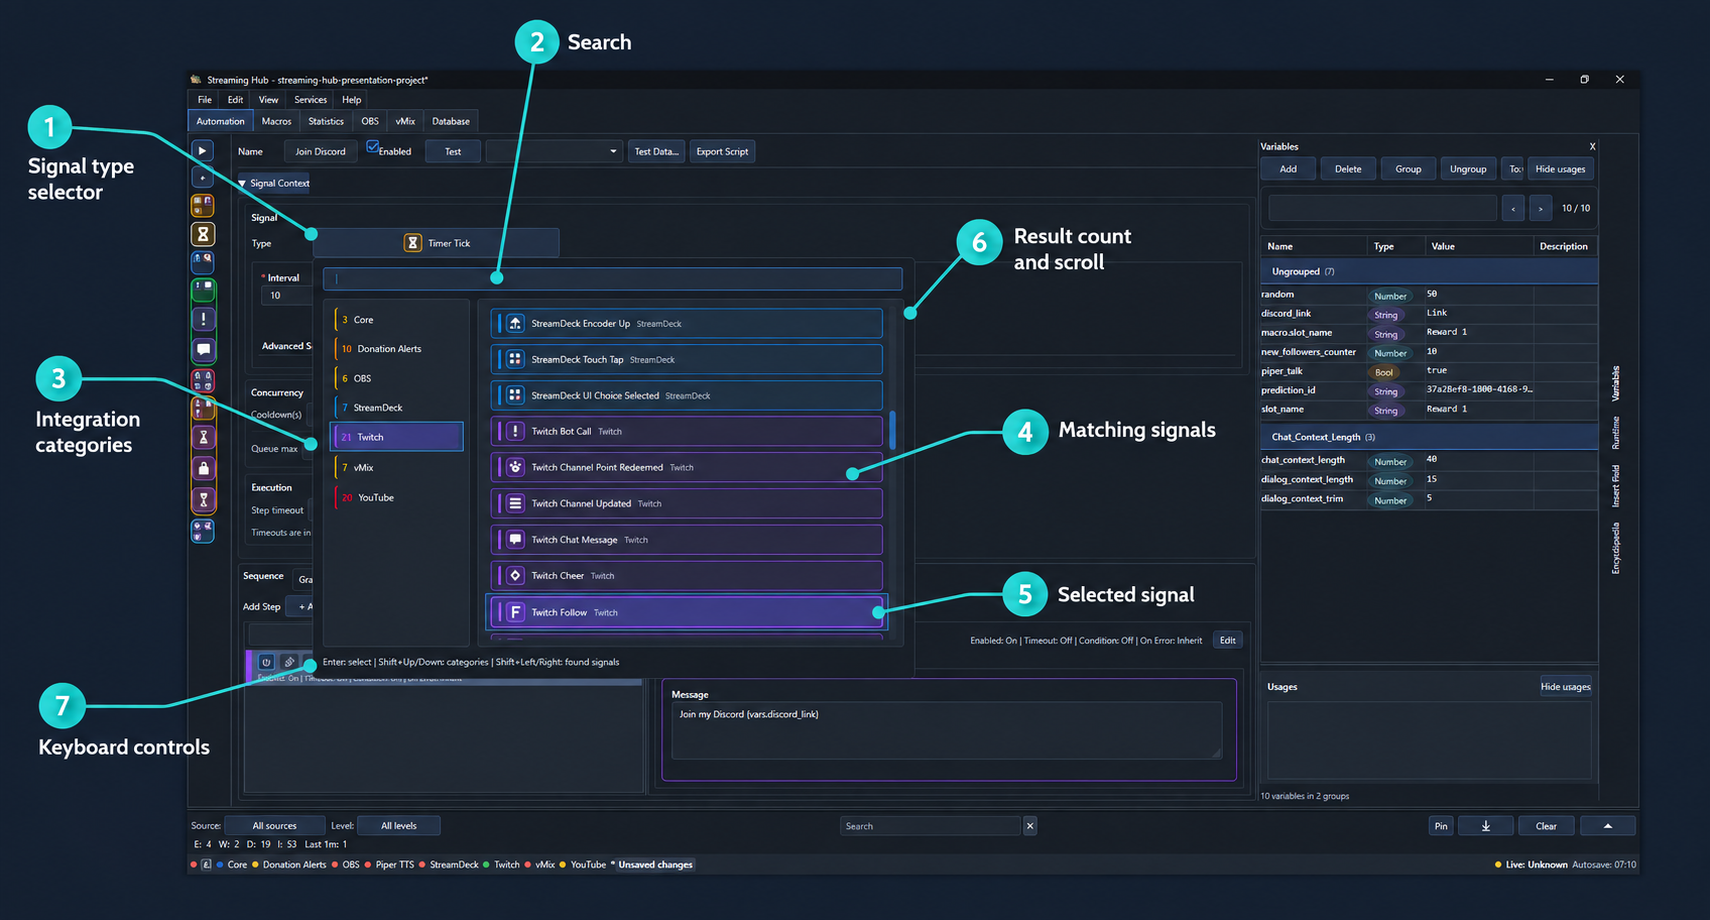Click the StreamDeck Encoder Up signal icon
Viewport: 1710px width, 920px height.
click(515, 323)
